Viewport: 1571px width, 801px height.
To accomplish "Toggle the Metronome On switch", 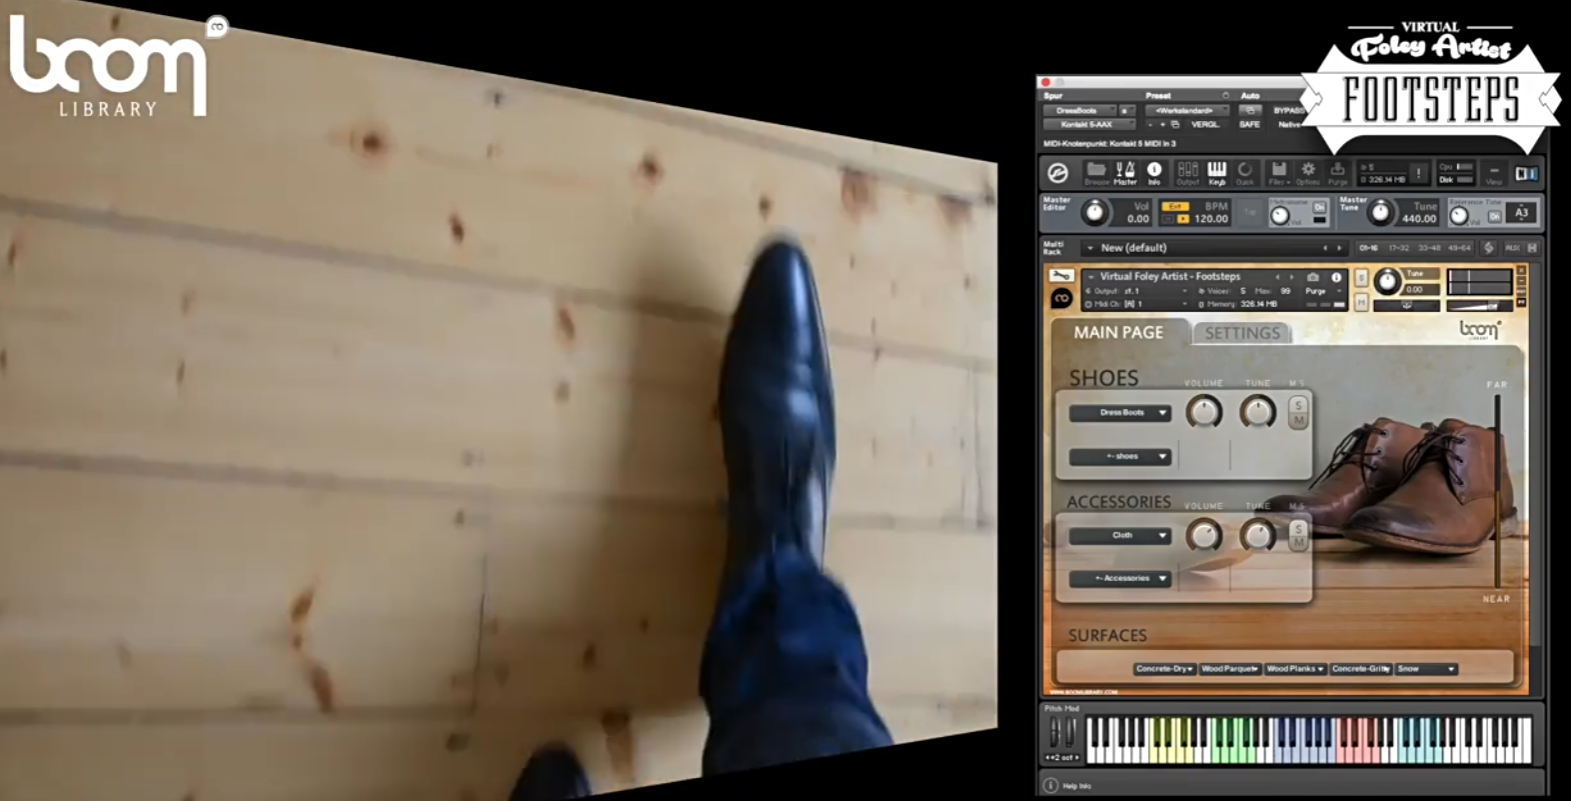I will (x=1319, y=208).
